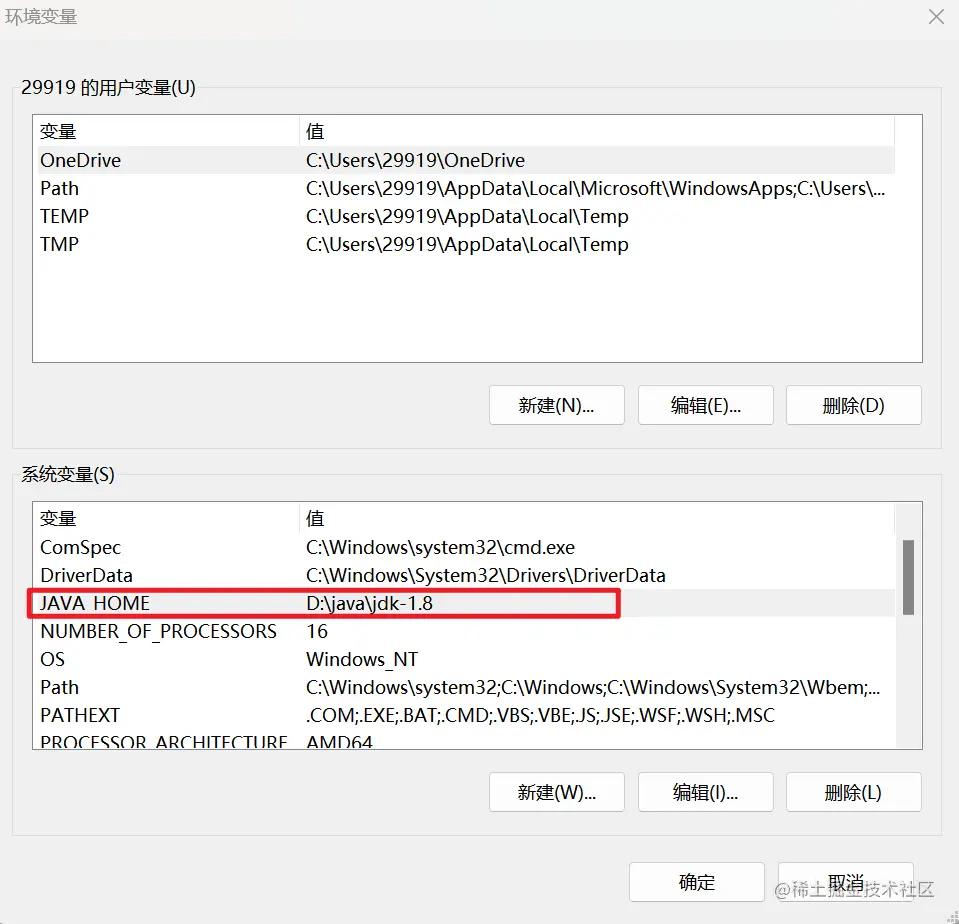Click the 变量 column header in system variables

pos(168,519)
